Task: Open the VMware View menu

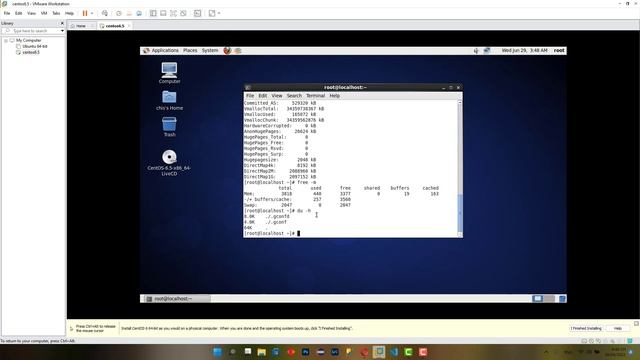Action: [31, 13]
